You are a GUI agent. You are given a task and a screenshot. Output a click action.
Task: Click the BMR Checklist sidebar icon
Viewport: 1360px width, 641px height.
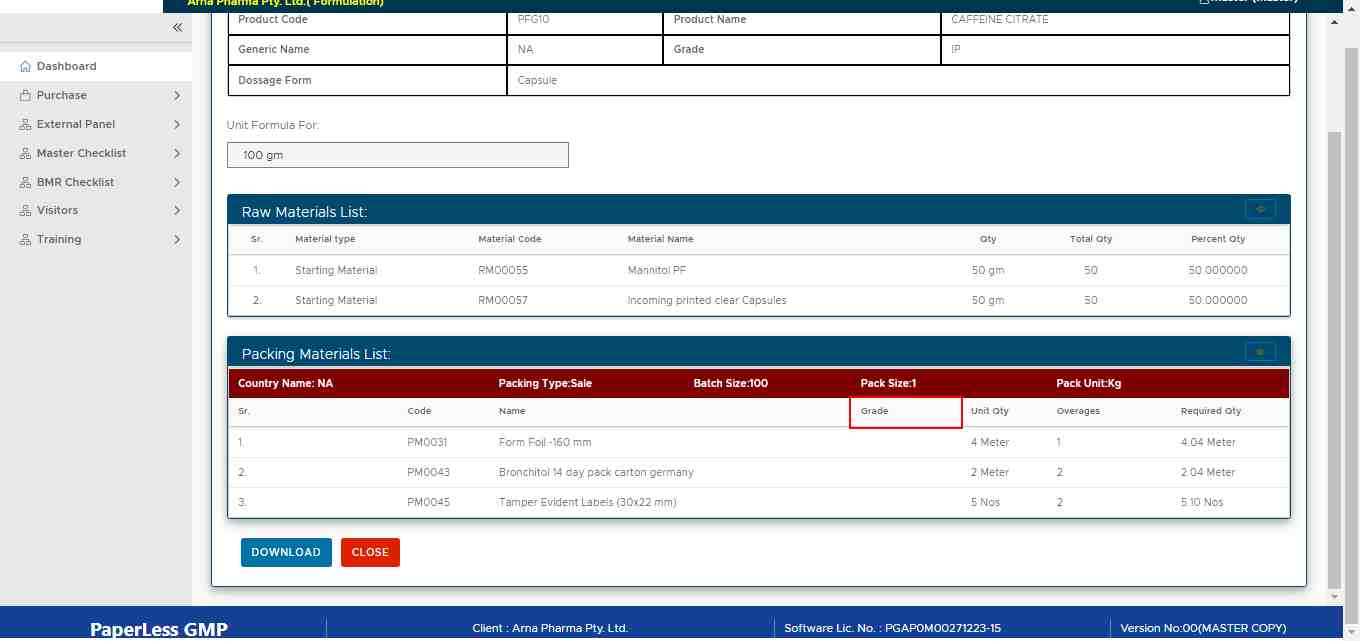click(x=26, y=183)
